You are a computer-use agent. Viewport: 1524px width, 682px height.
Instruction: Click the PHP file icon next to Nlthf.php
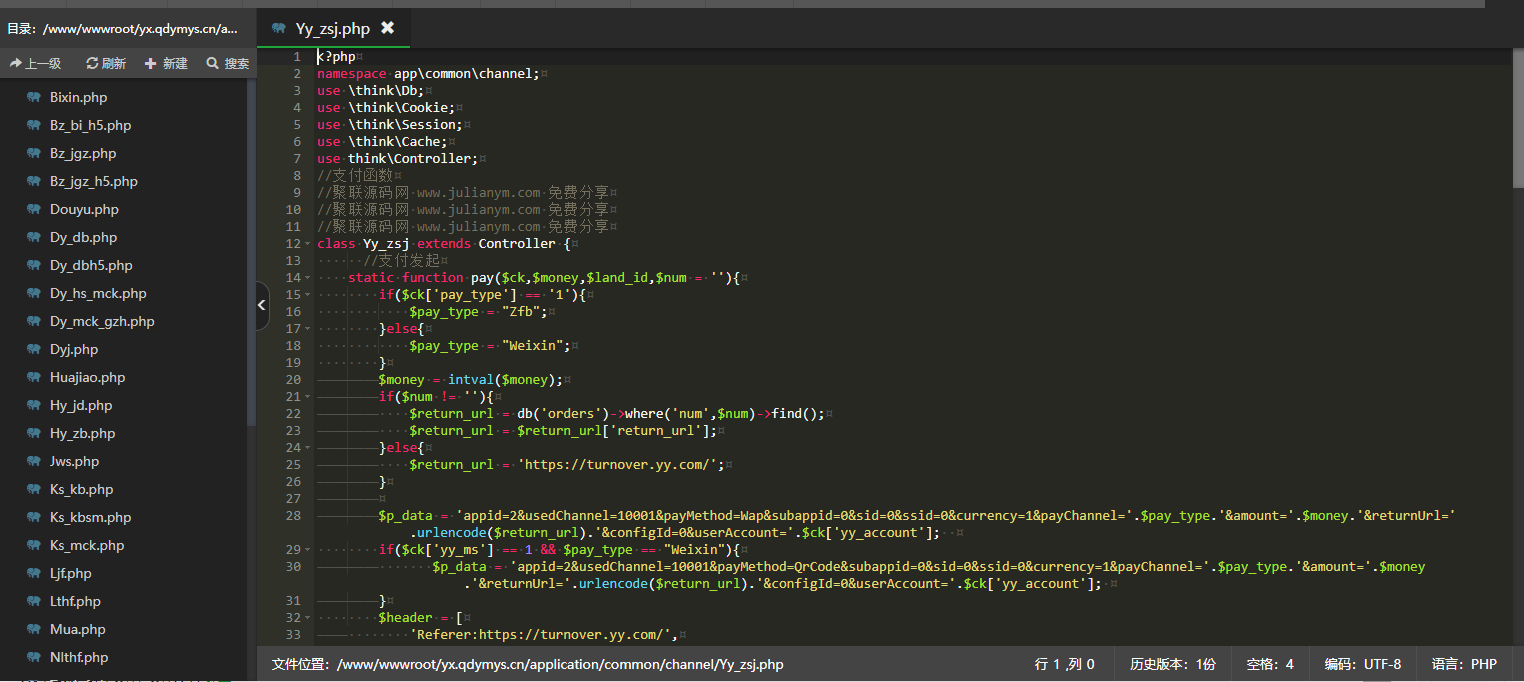pos(33,657)
